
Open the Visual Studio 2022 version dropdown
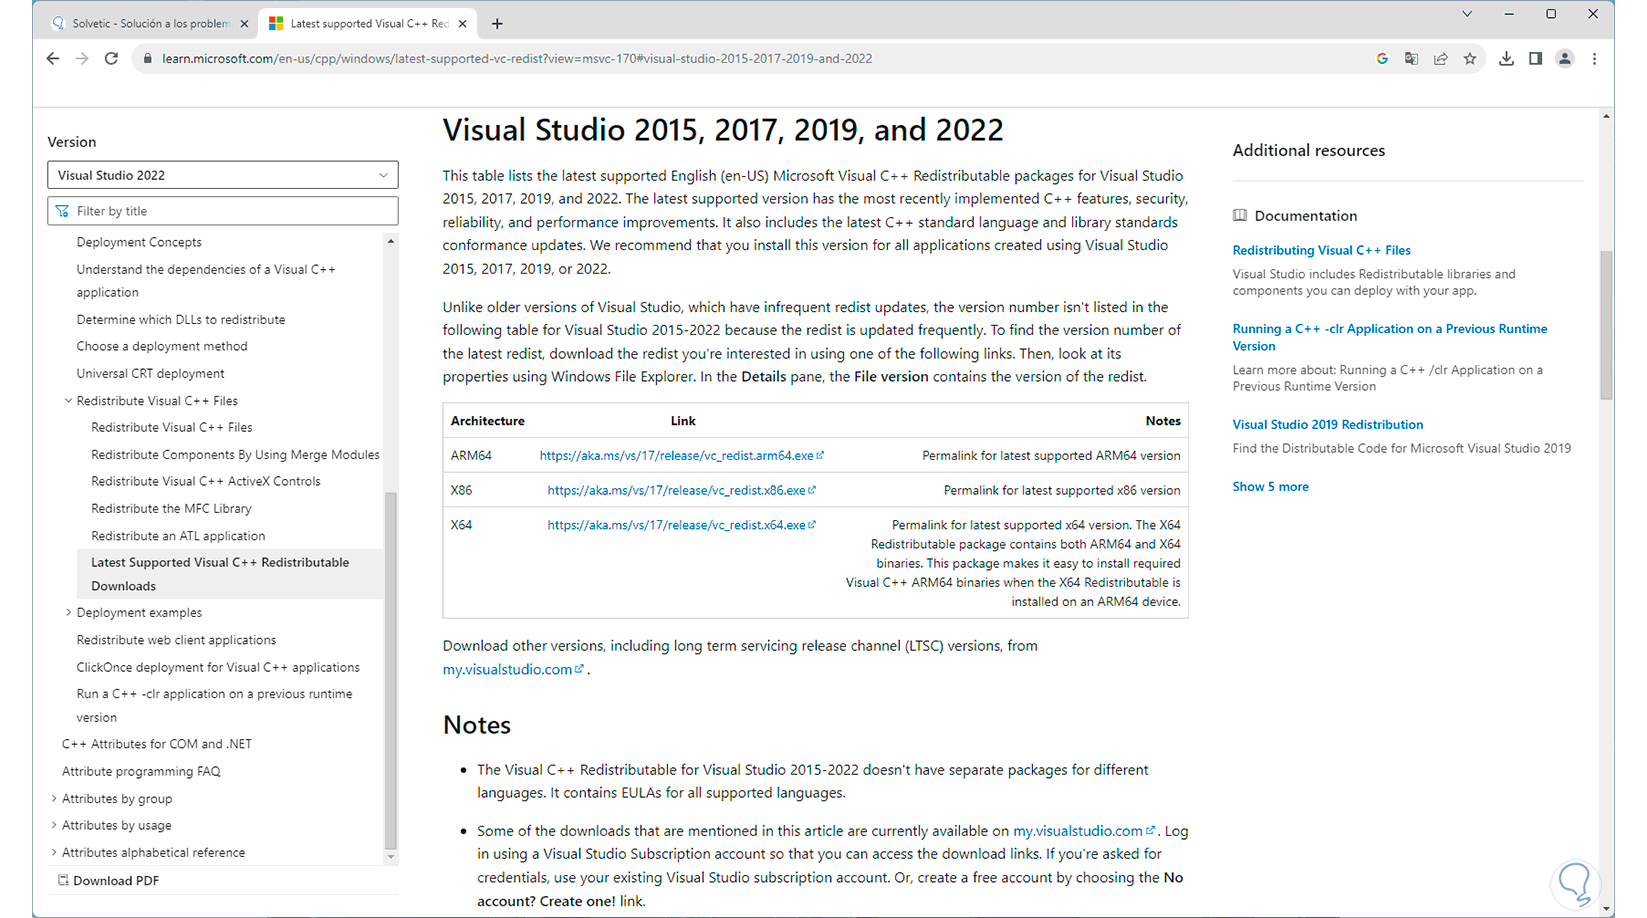click(223, 175)
